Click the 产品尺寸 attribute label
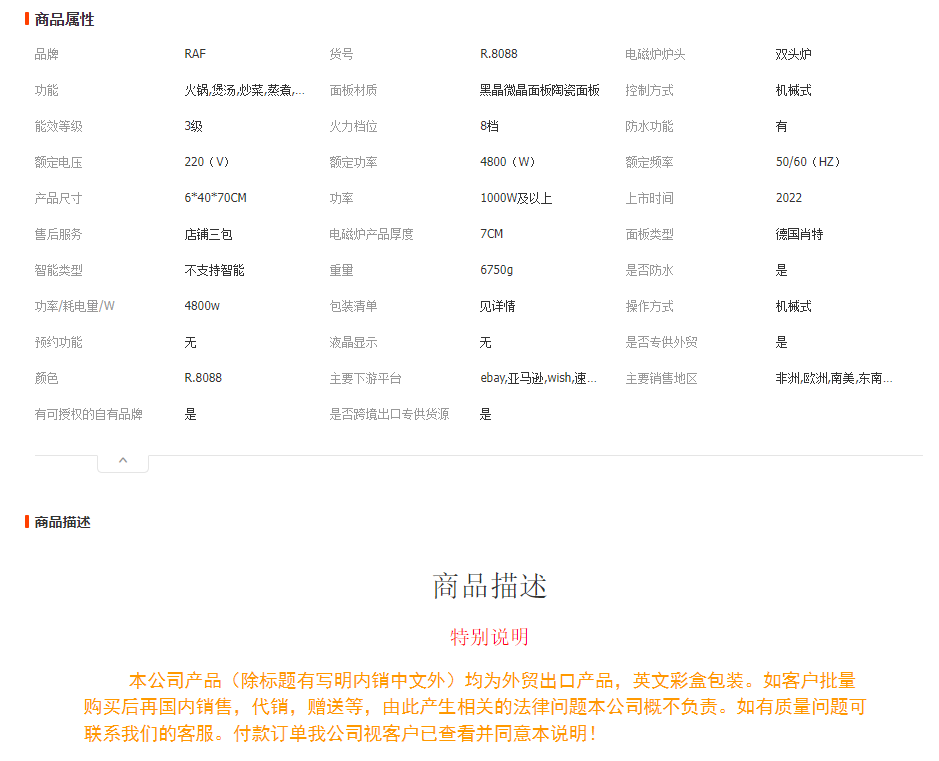 click(59, 198)
